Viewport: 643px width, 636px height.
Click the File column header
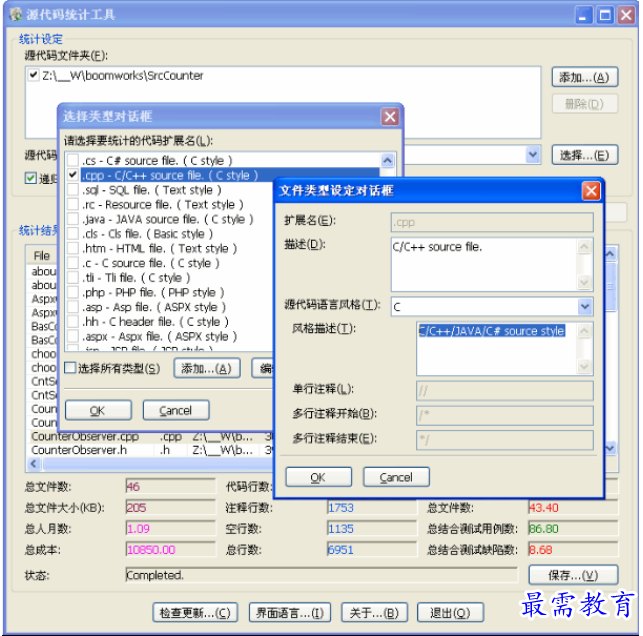tap(42, 255)
